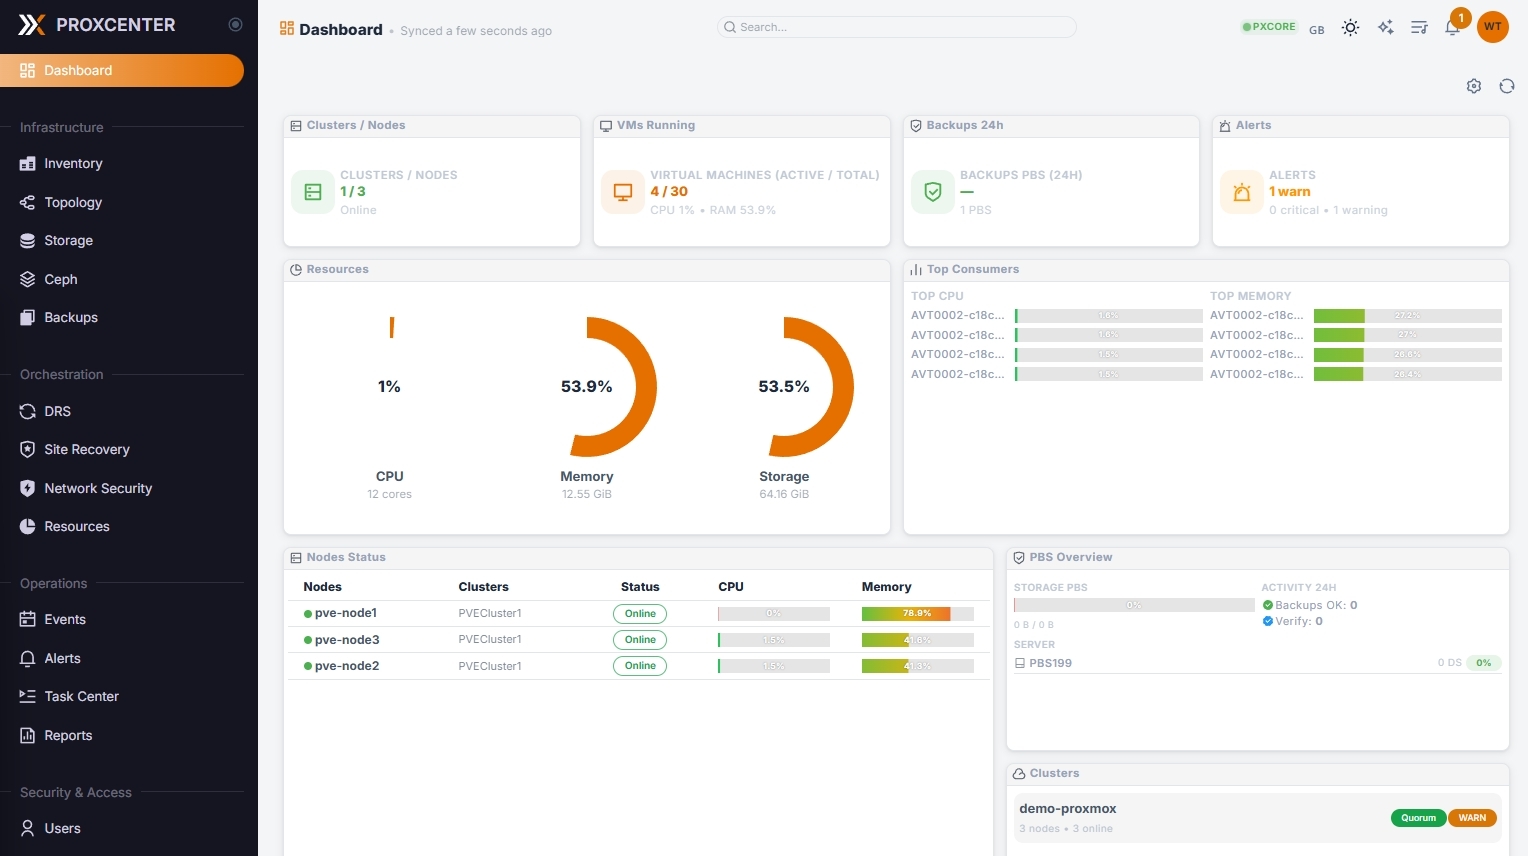This screenshot has width=1528, height=856.
Task: Click the AI sparkles icon in header
Action: (1385, 28)
